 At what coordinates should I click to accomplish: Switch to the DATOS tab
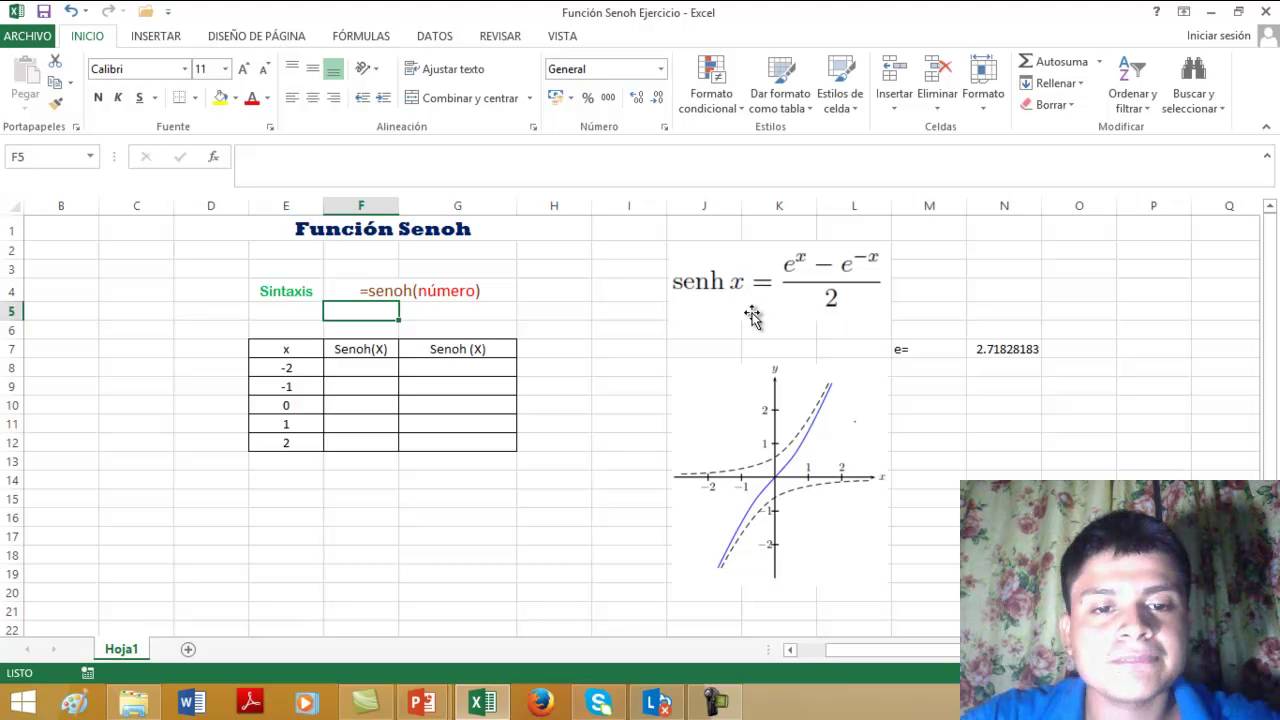click(x=435, y=36)
